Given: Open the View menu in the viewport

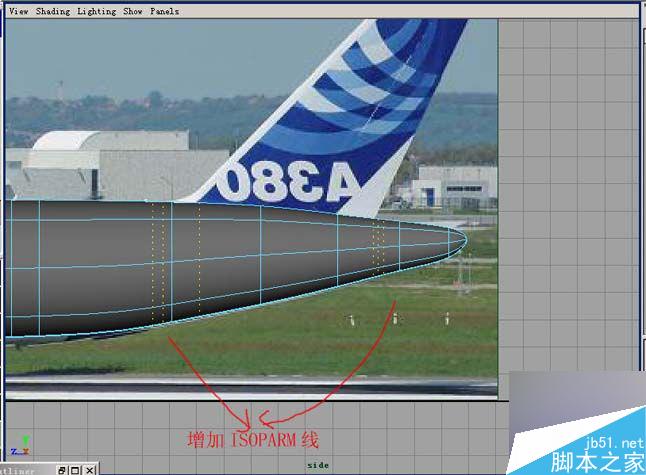Looking at the screenshot, I should click(19, 11).
